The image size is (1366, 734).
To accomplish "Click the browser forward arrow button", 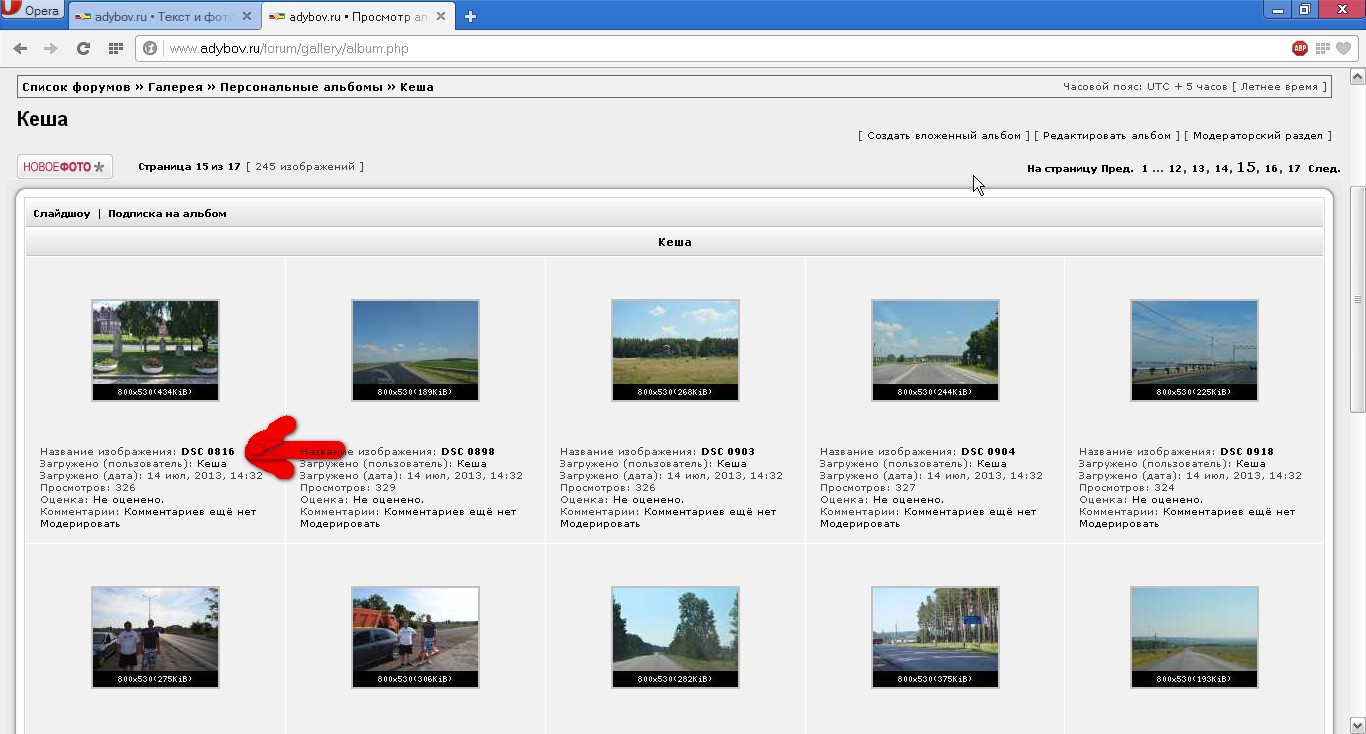I will [51, 48].
